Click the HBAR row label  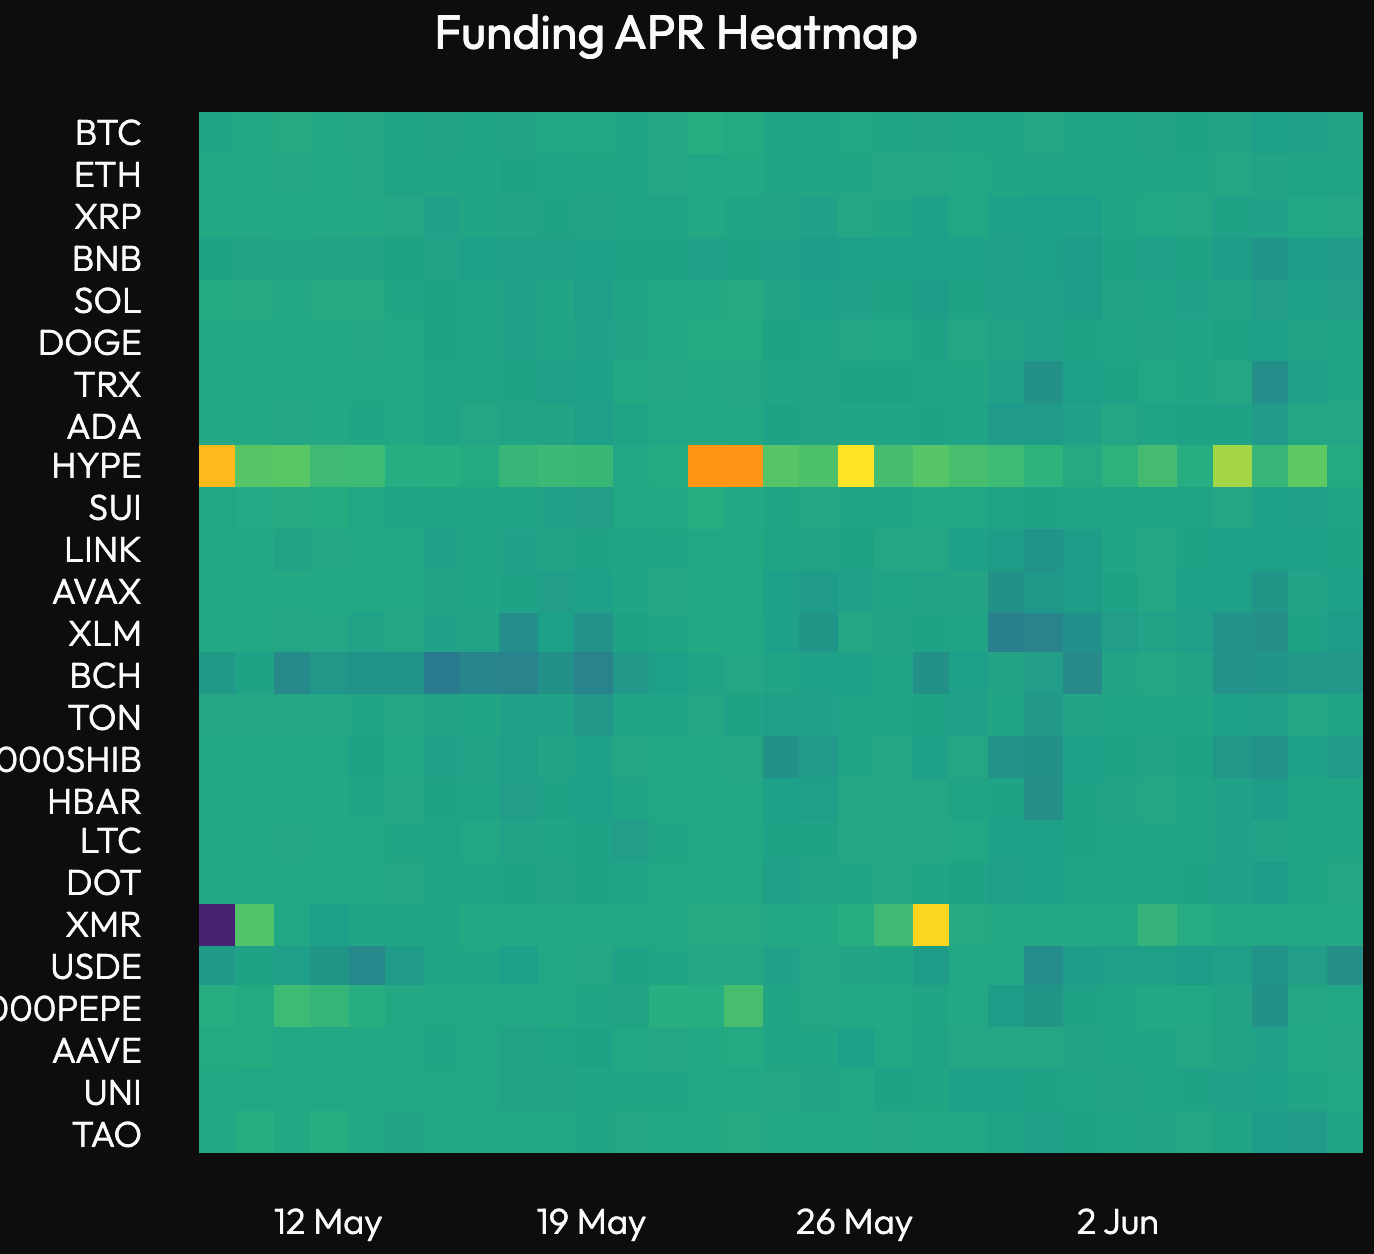pos(95,802)
